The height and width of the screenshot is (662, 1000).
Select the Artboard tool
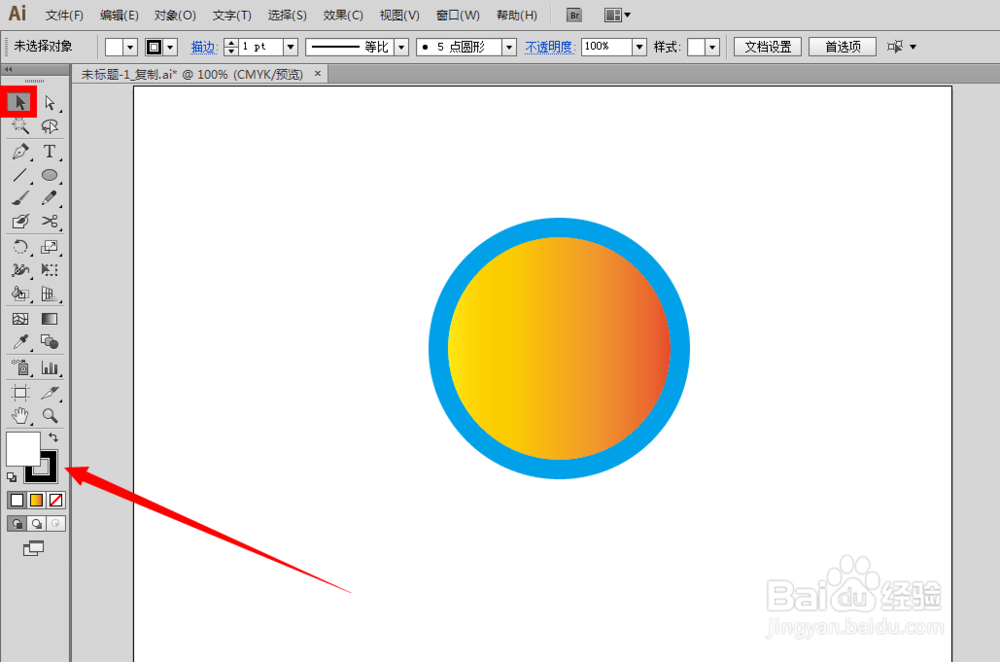point(20,392)
